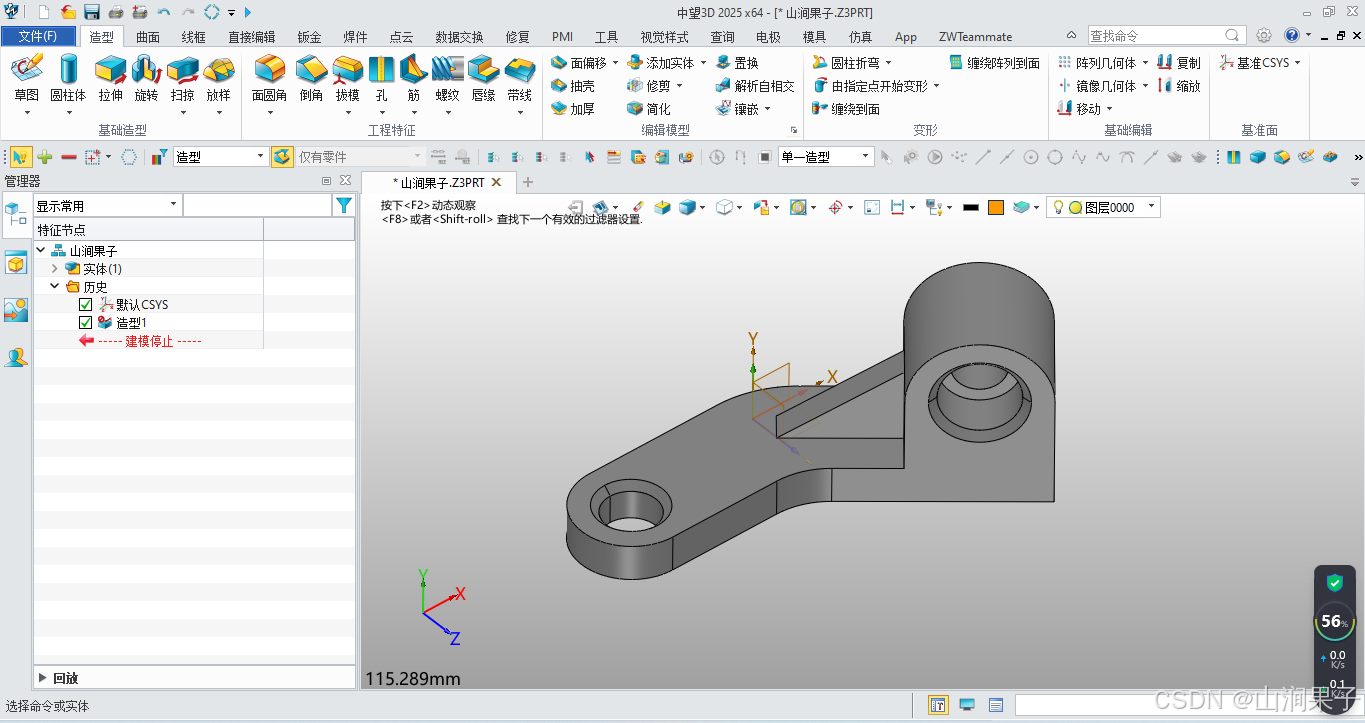The width and height of the screenshot is (1365, 723).
Task: Select the 山涧果子.Z3PRT document tab
Action: [x=438, y=182]
